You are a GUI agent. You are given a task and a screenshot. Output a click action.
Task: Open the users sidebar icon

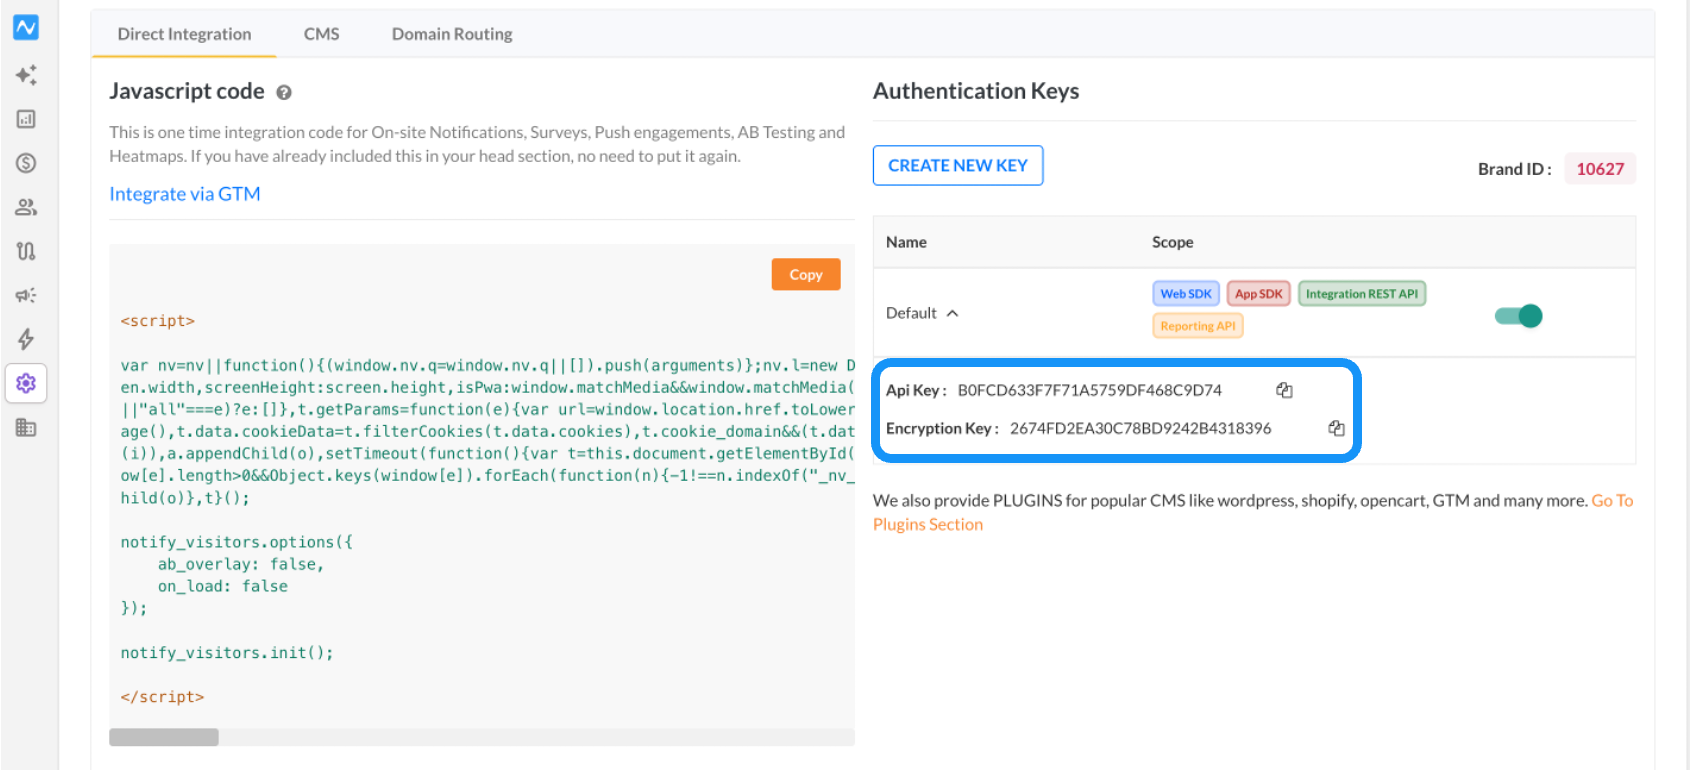[x=26, y=207]
